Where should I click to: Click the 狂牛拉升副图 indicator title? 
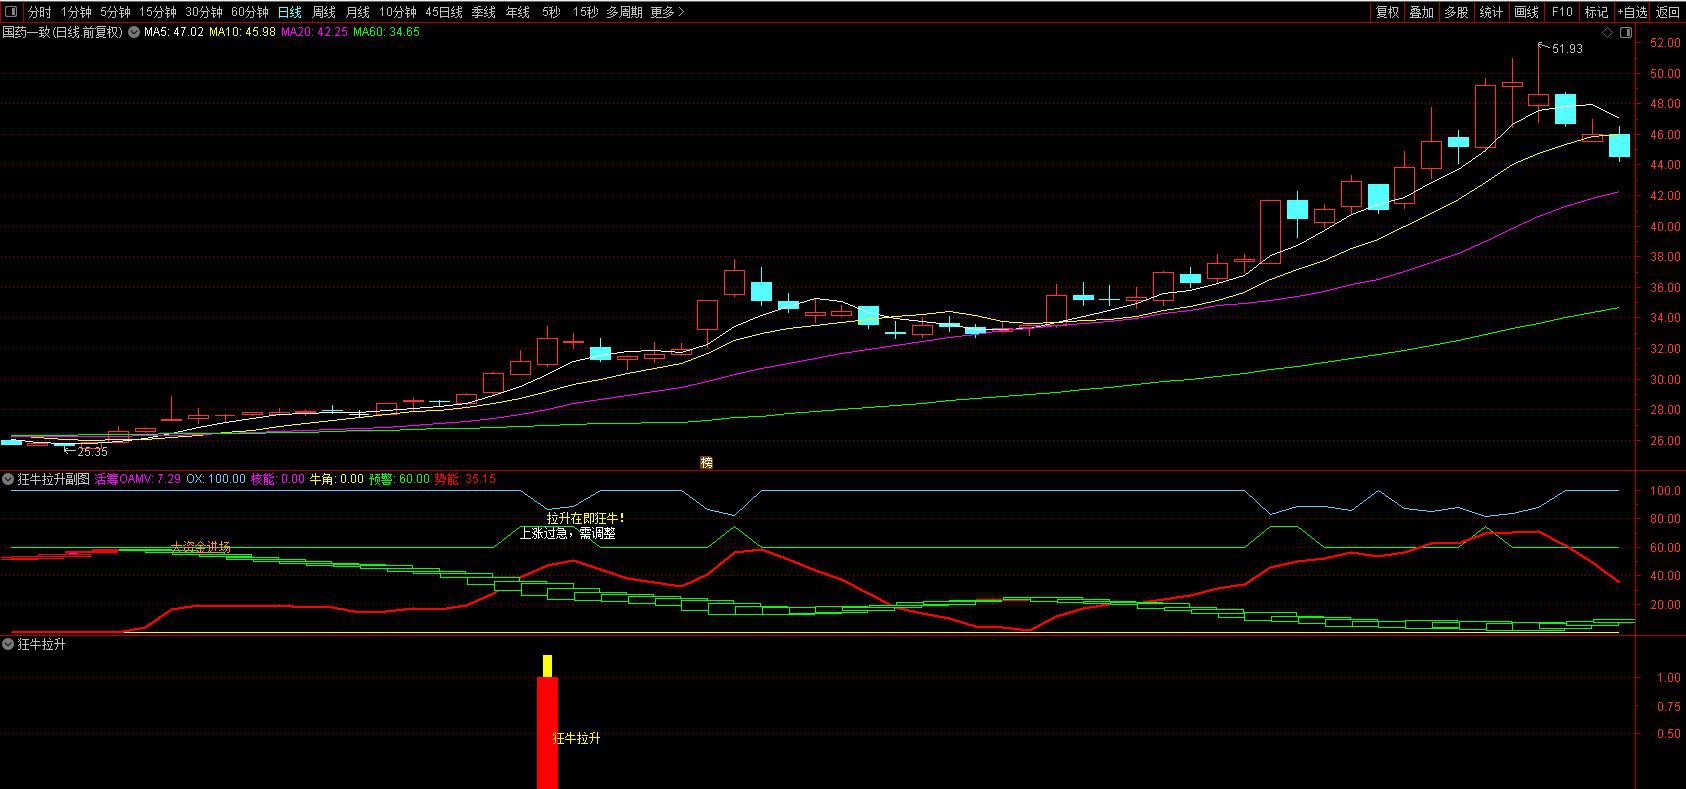(x=54, y=479)
